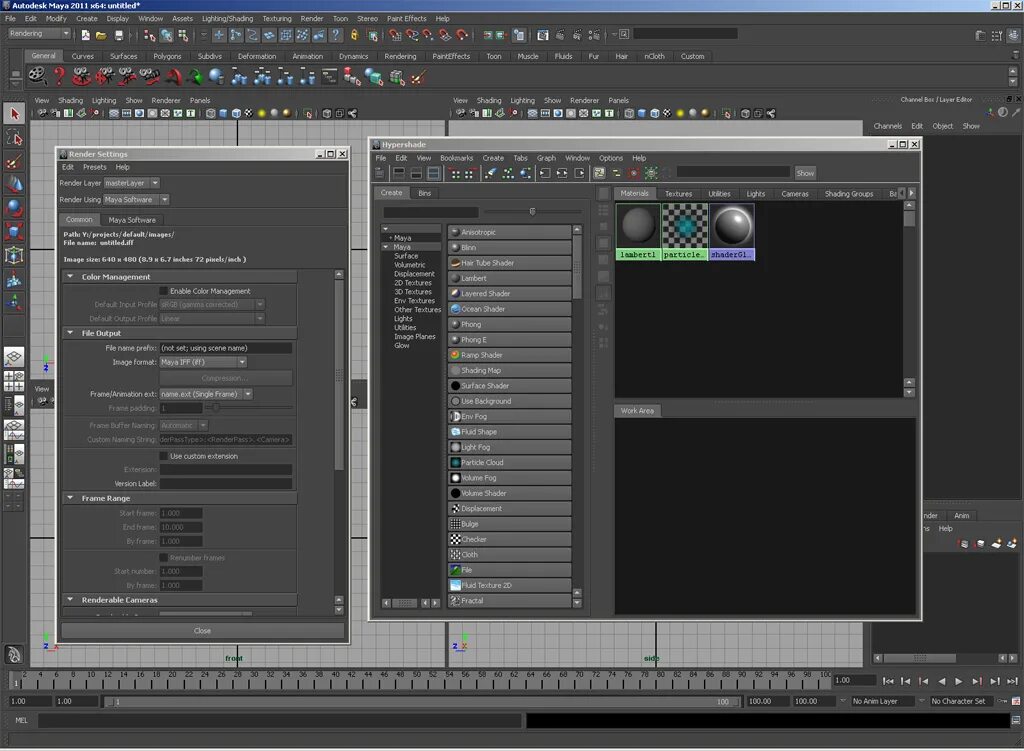The image size is (1024, 751).
Task: Create a Ramp Shader node
Action: (509, 355)
